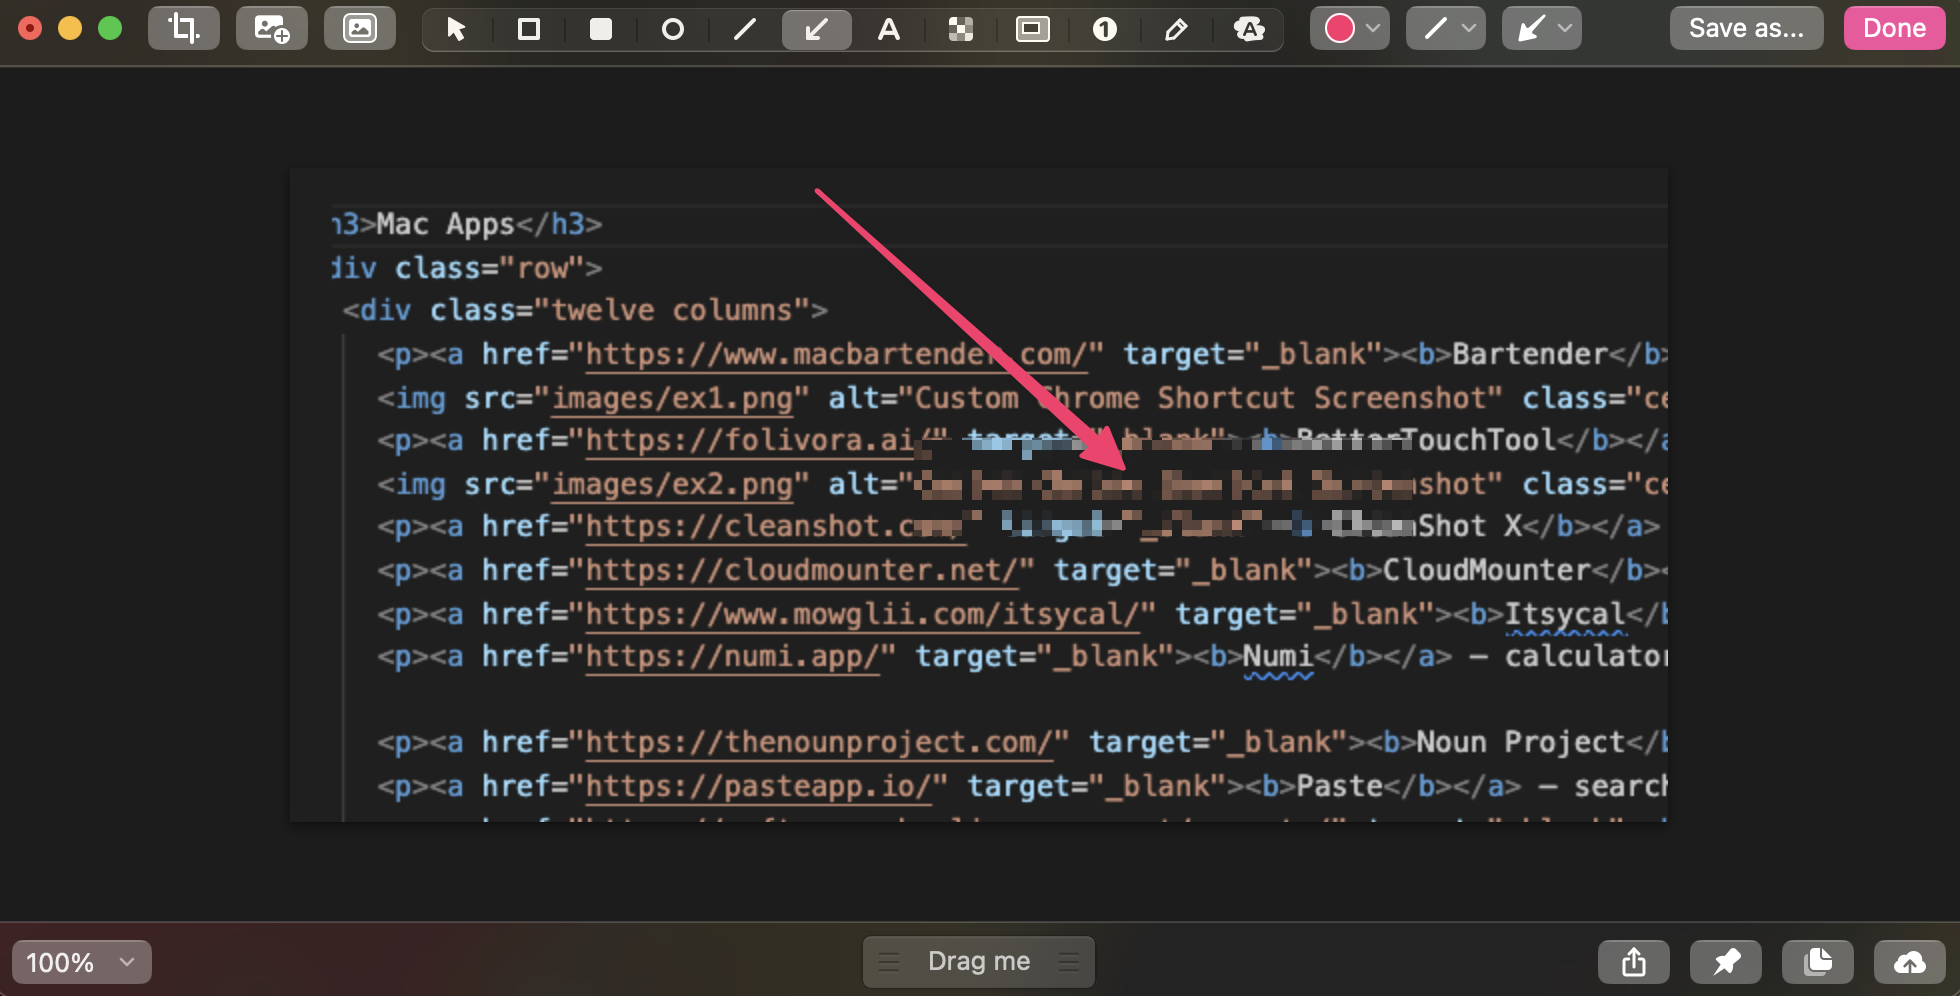Pick the red color swatch
Viewport: 1960px width, 996px height.
point(1340,28)
